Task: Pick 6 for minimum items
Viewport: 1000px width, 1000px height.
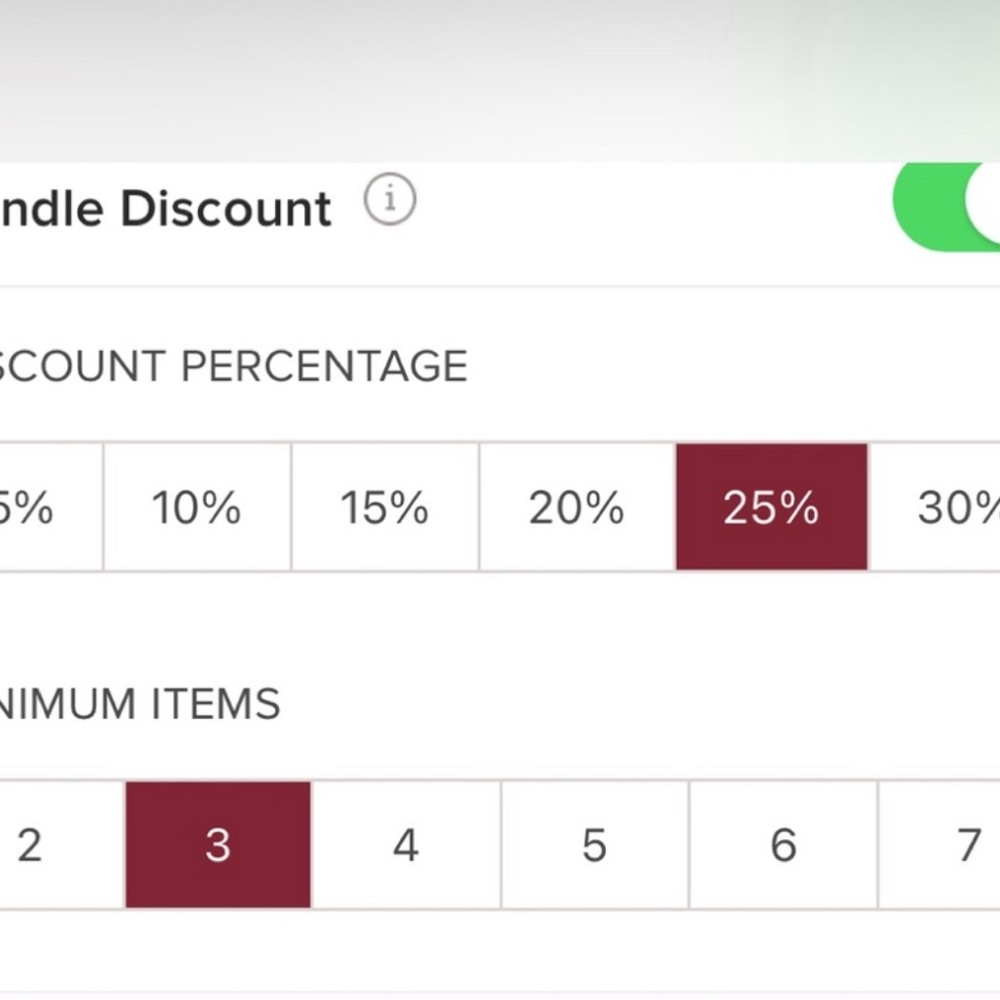Action: tap(784, 844)
